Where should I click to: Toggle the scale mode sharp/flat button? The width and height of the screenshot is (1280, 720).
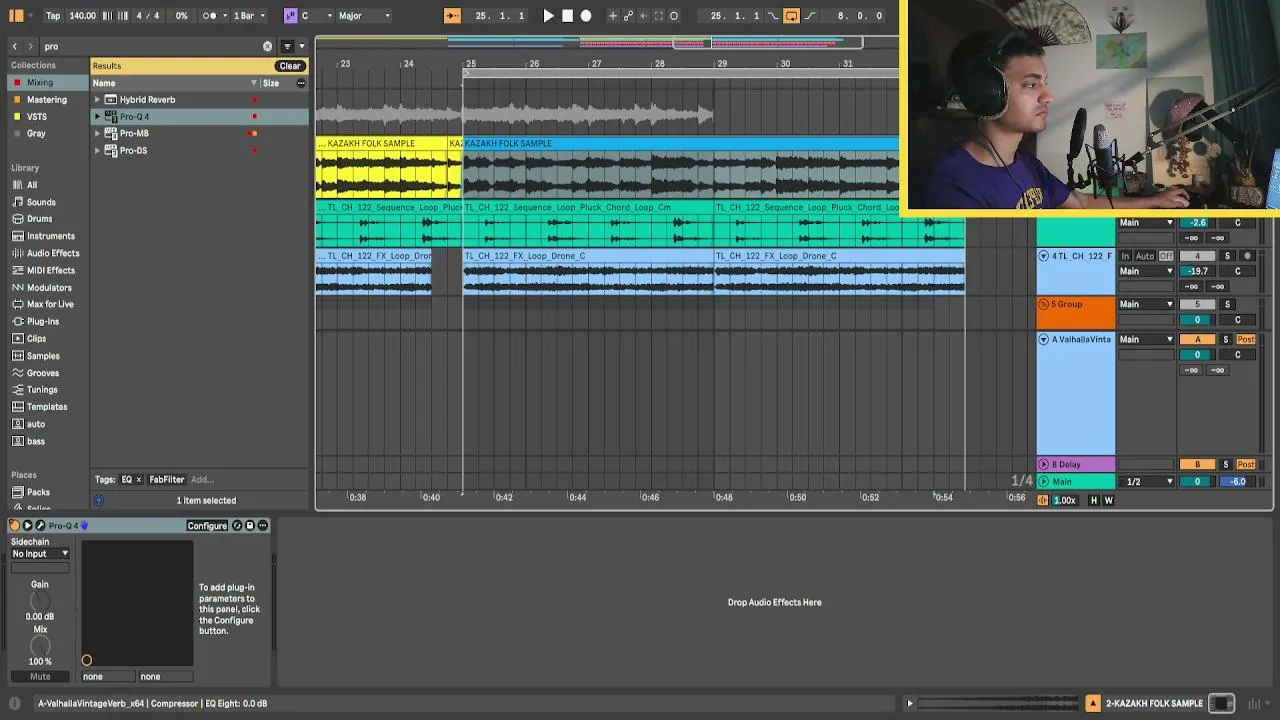(291, 16)
